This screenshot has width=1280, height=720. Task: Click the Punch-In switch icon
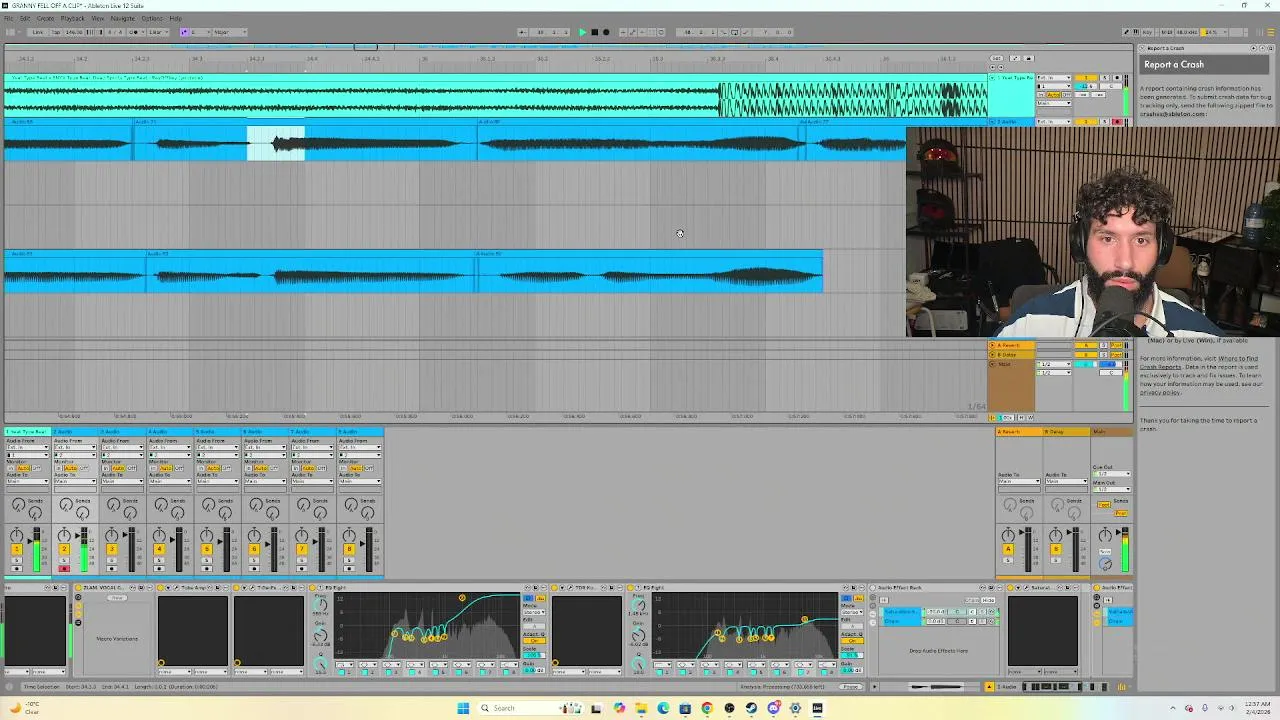pos(724,32)
